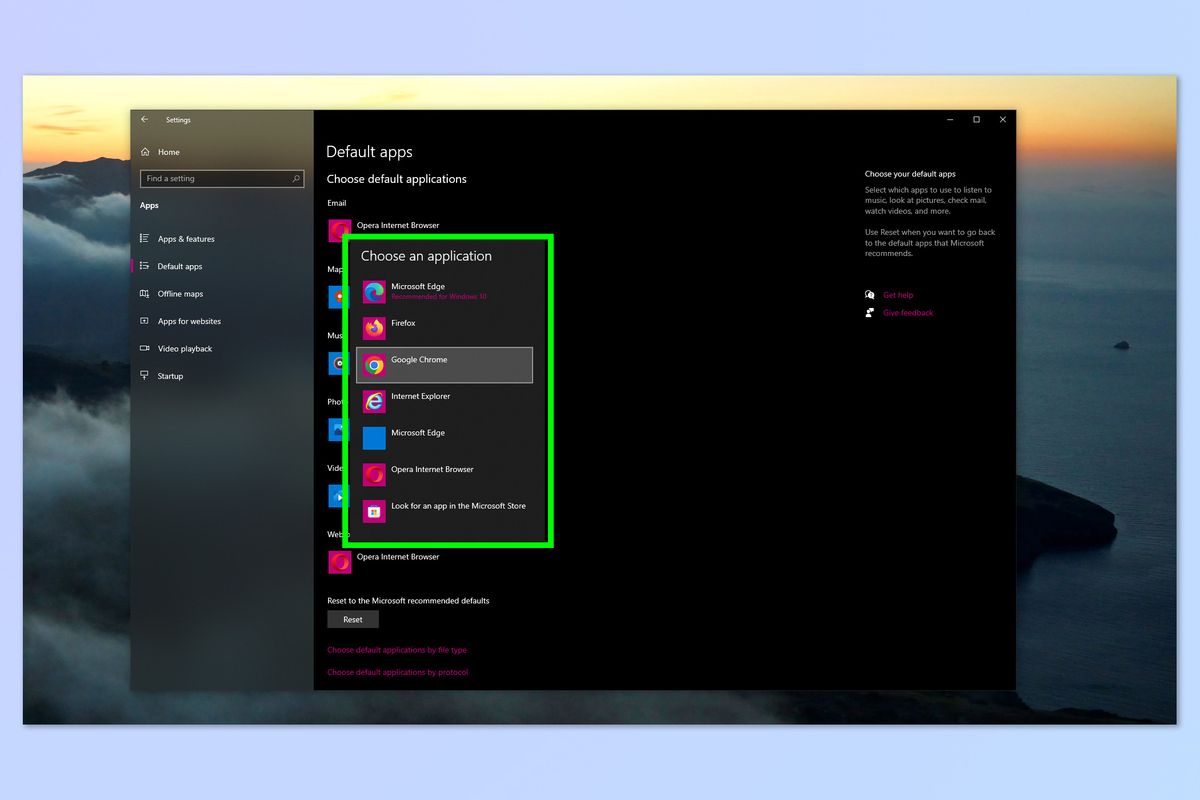The height and width of the screenshot is (800, 1200).
Task: Click the Offline maps sidebar icon
Action: click(146, 293)
